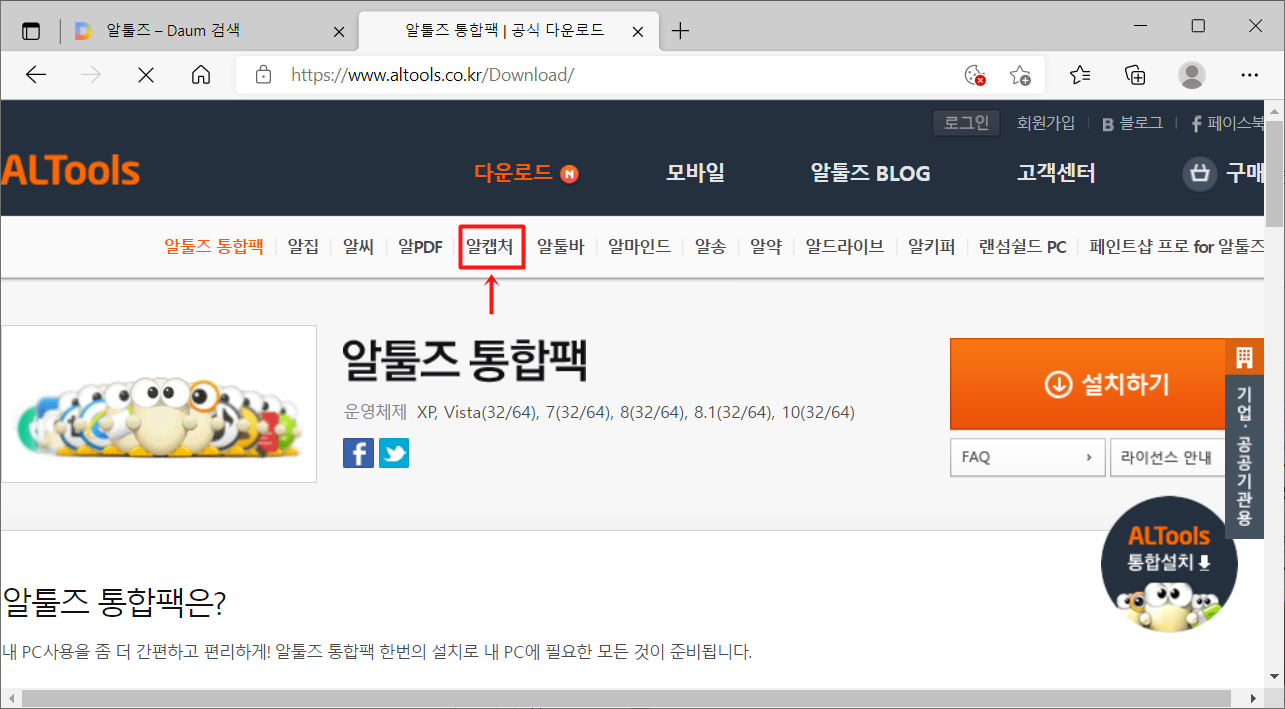This screenshot has width=1285, height=709.
Task: Open Edge settings and more menu
Action: 1249,75
